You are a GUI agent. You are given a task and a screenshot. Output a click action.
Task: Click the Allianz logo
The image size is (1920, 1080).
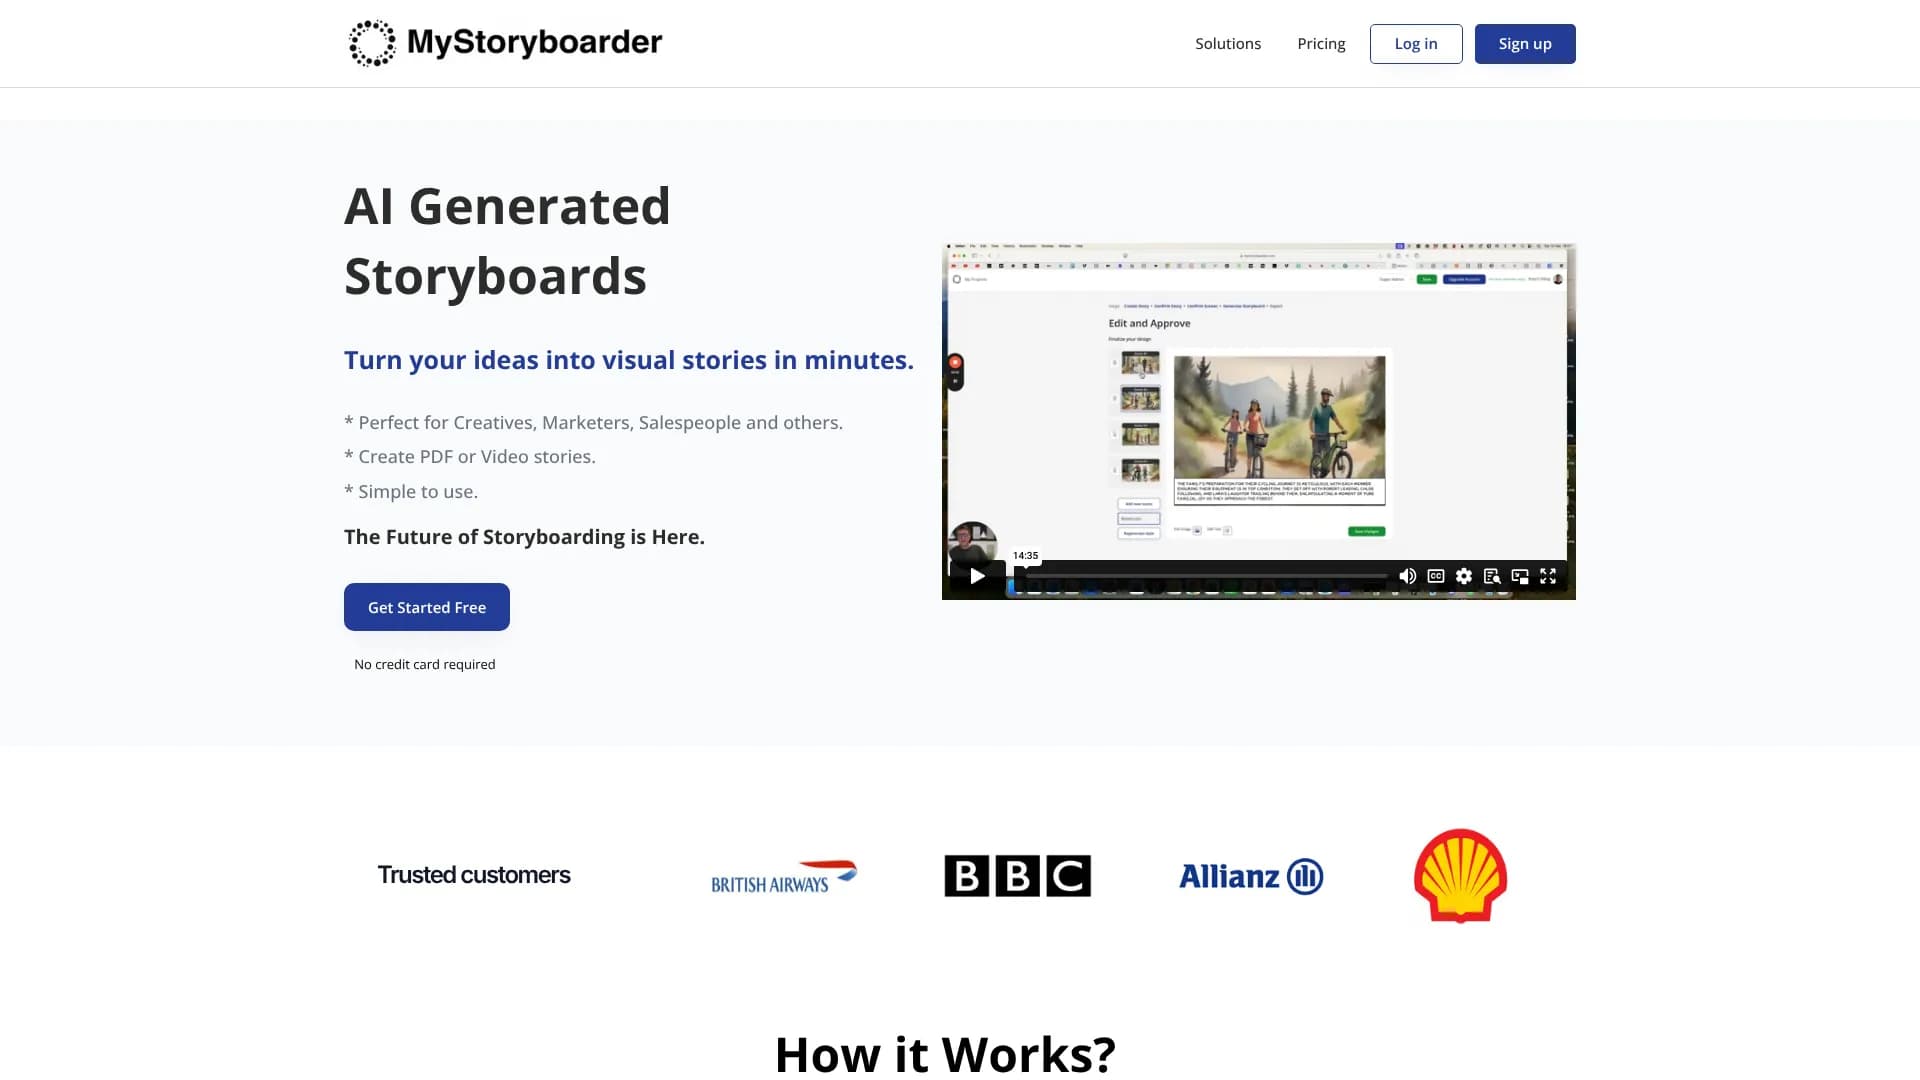point(1250,876)
